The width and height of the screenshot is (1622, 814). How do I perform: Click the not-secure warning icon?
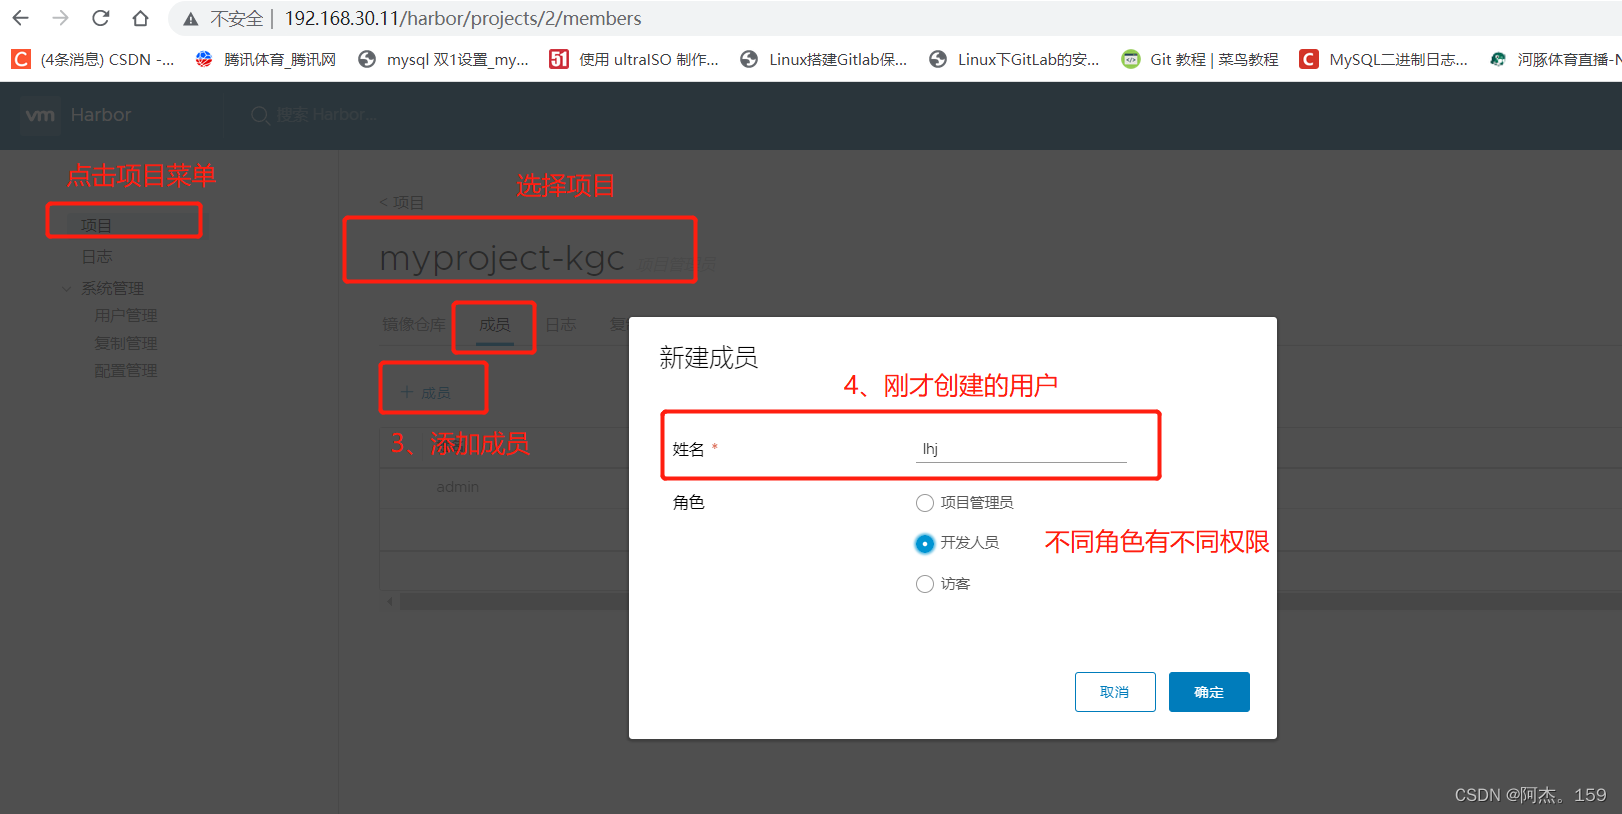(190, 19)
